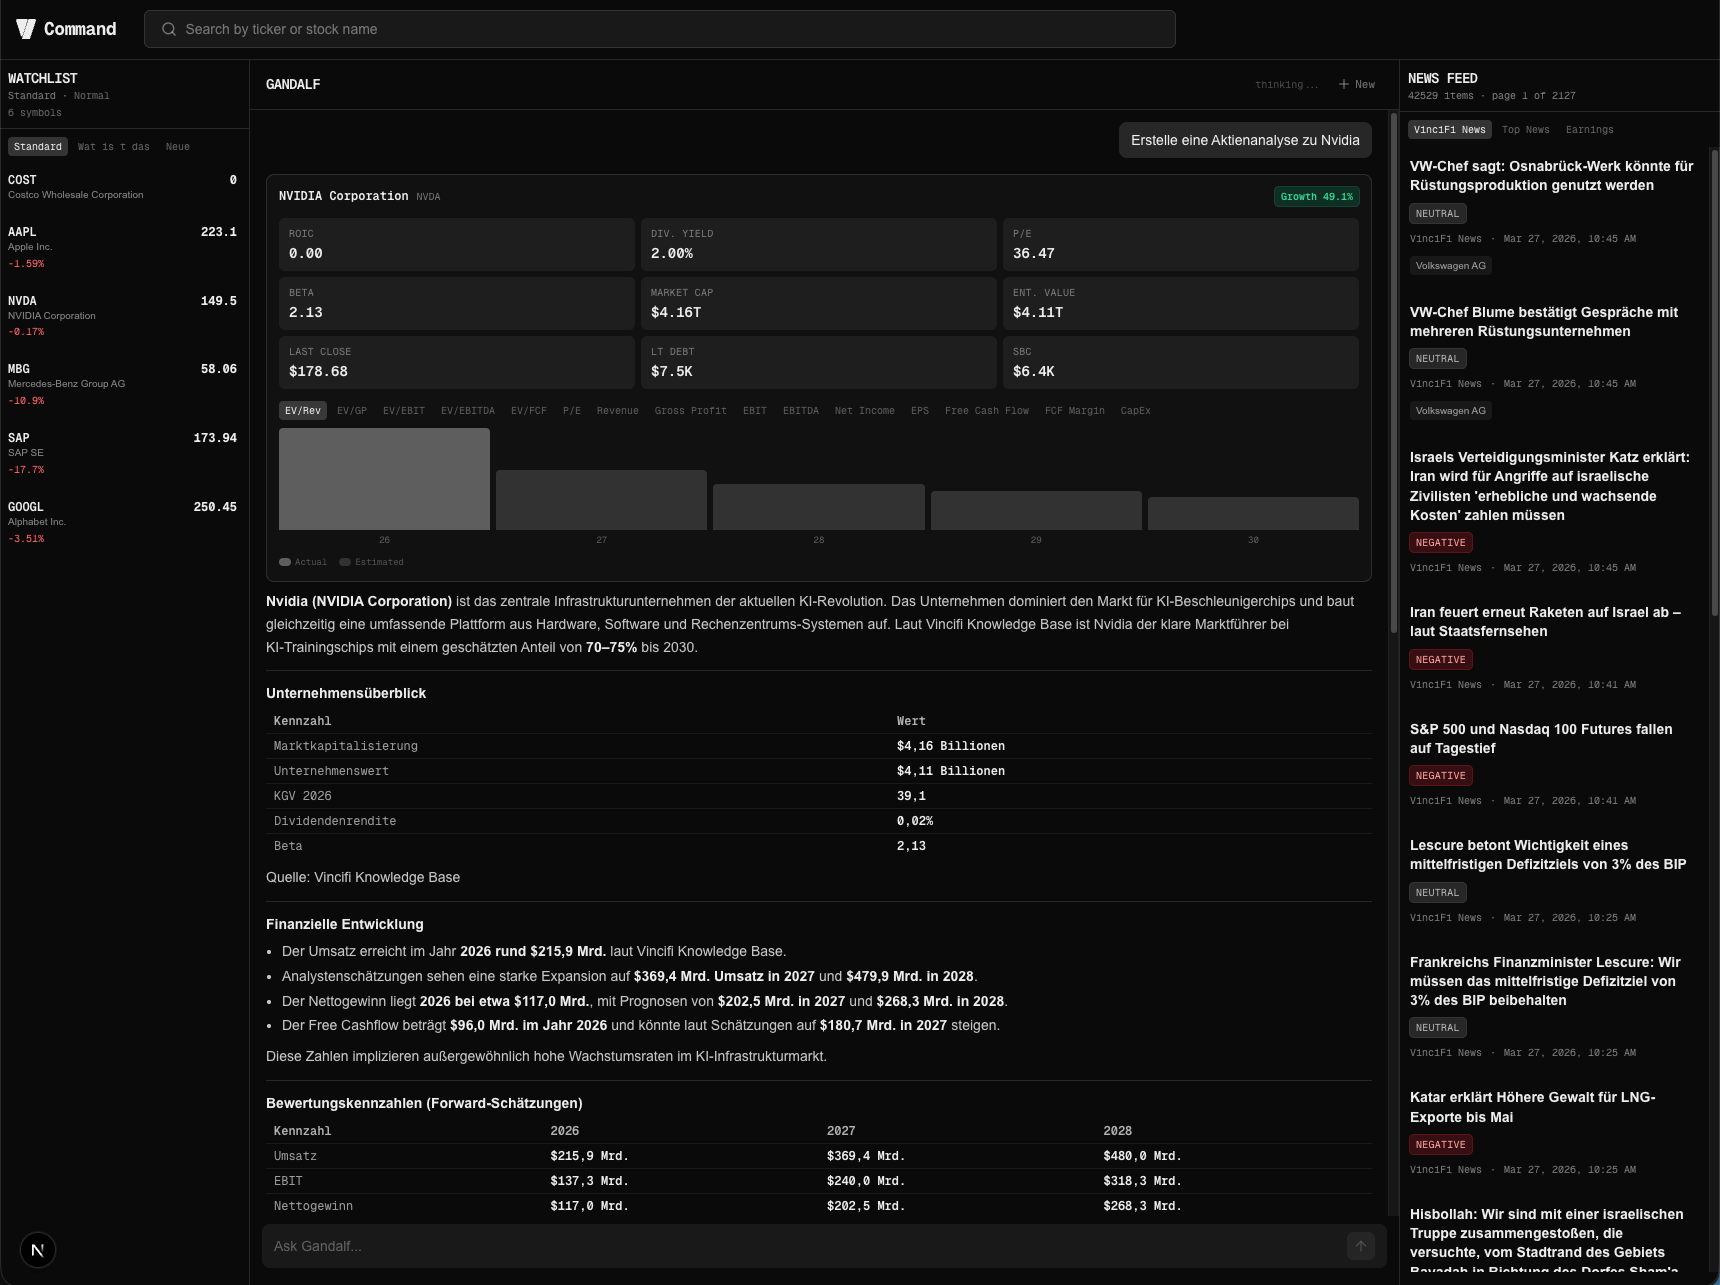Switch chart to EV/GP
Viewport: 1720px width, 1285px height.
tap(352, 411)
